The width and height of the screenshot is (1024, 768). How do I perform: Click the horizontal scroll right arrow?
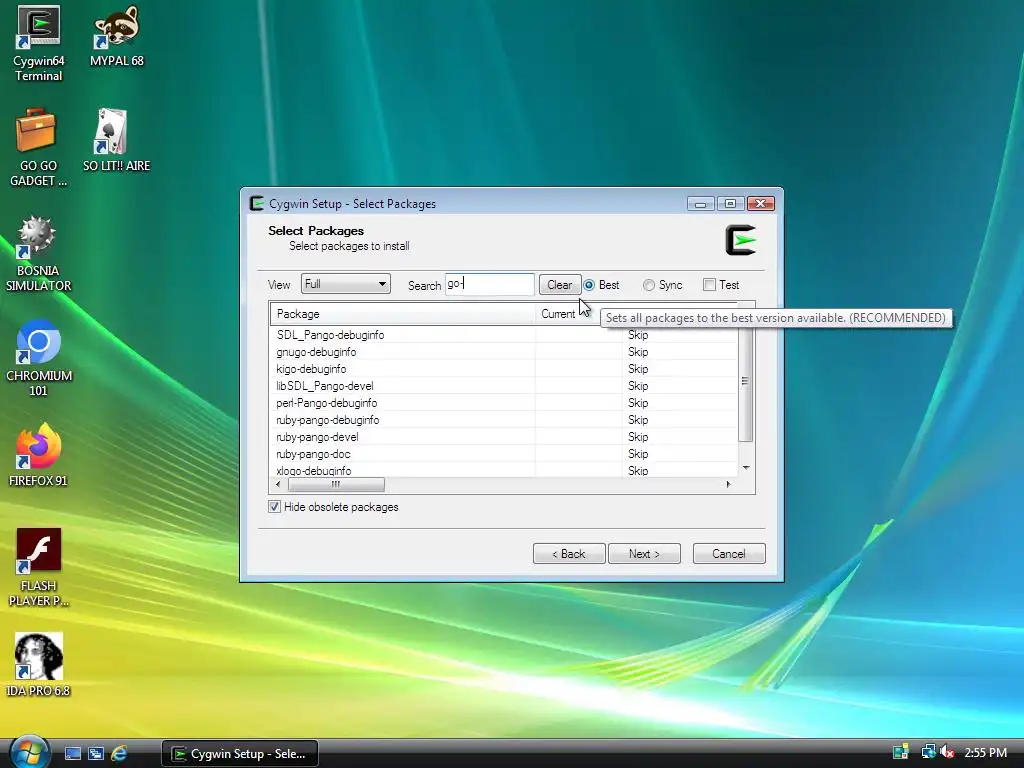tap(728, 485)
